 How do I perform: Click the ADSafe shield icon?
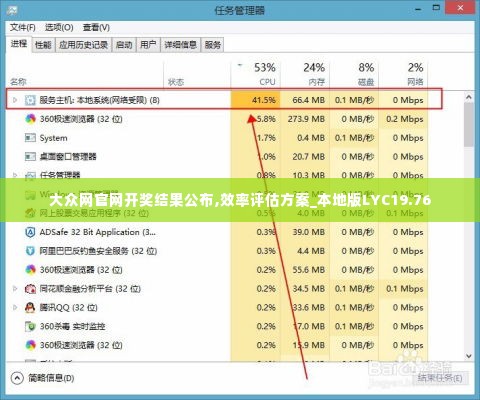point(30,232)
